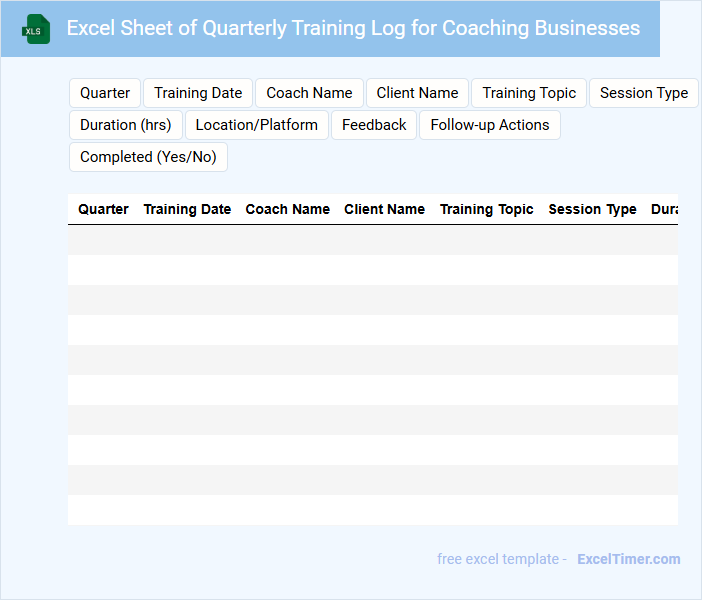Viewport: 702px width, 600px height.
Task: Click the Training Date column header
Action: (187, 209)
